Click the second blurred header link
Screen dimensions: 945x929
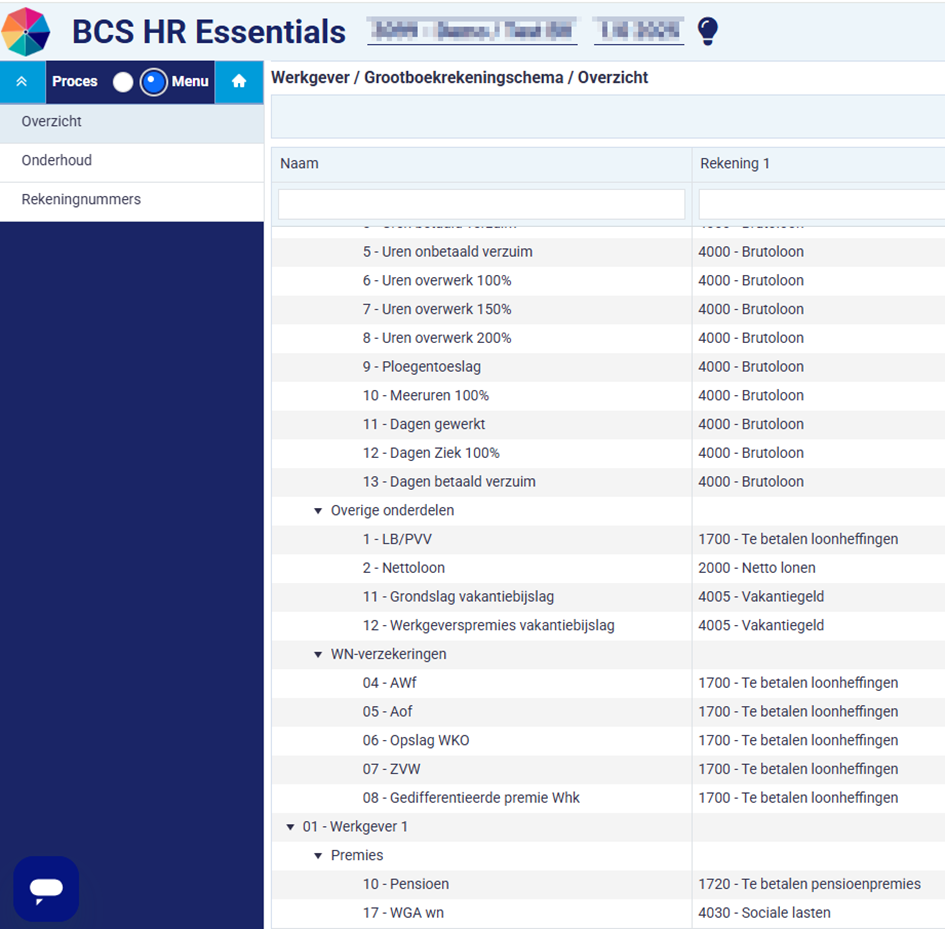click(x=639, y=31)
